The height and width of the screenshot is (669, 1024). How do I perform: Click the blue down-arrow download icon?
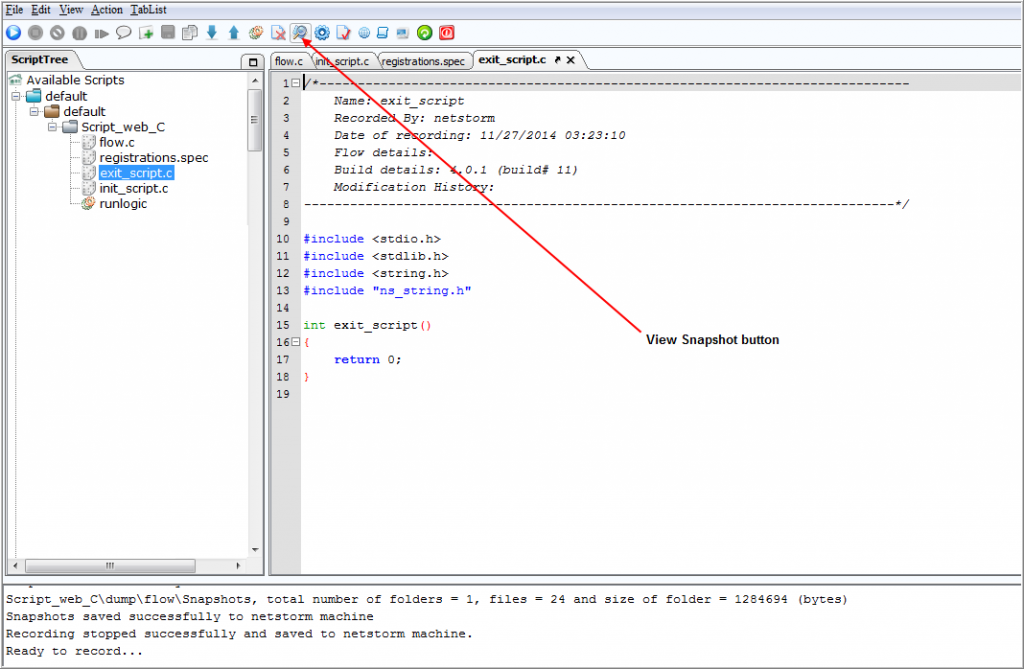(x=212, y=33)
